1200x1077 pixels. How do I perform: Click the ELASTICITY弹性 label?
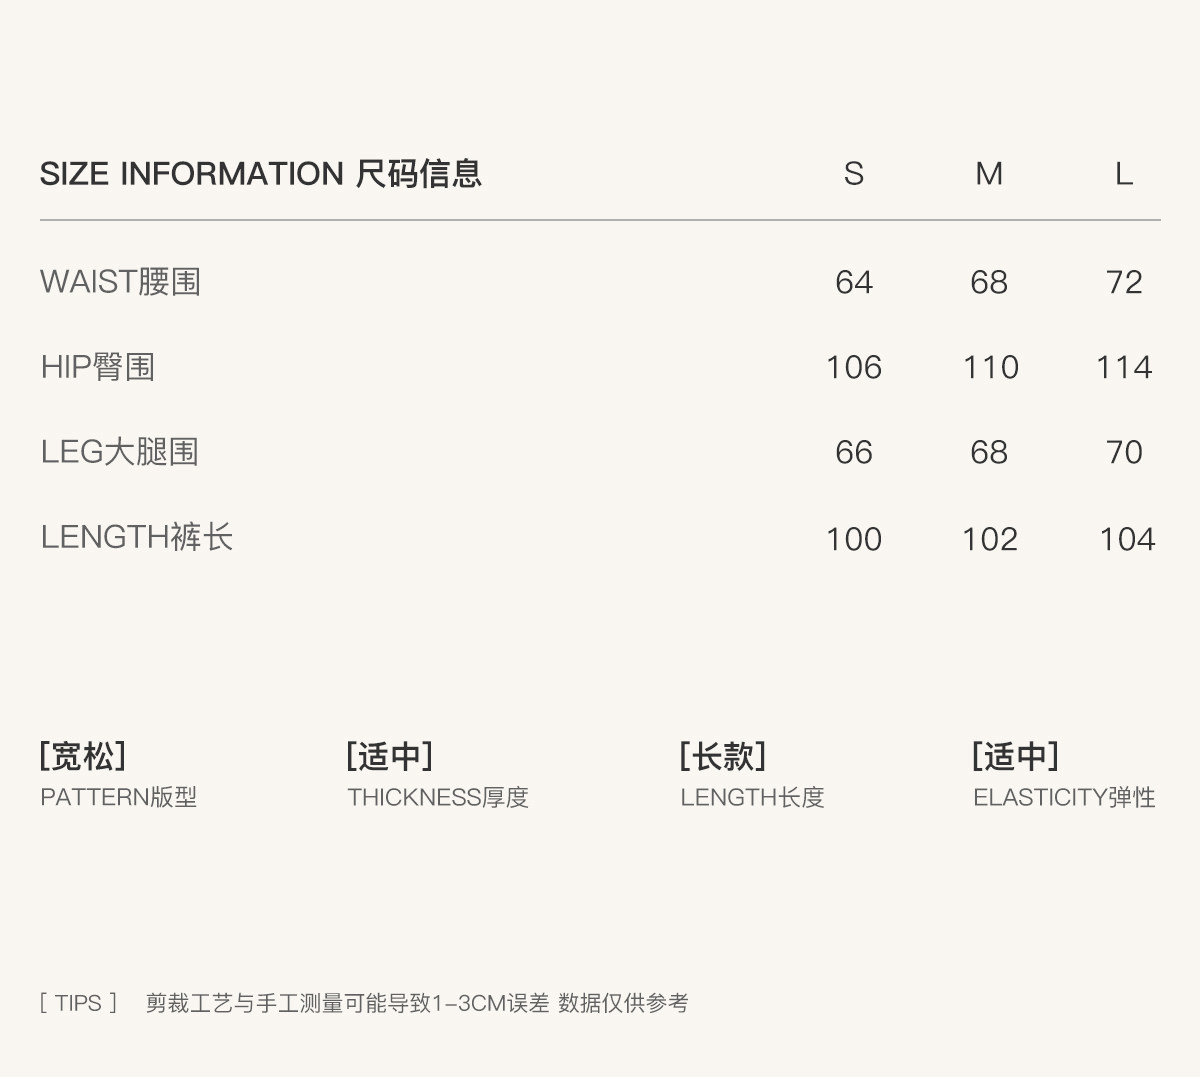pos(1064,798)
